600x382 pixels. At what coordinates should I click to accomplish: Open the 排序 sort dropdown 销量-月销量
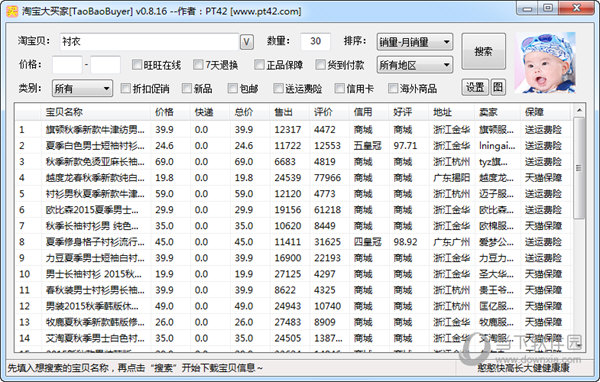(415, 42)
